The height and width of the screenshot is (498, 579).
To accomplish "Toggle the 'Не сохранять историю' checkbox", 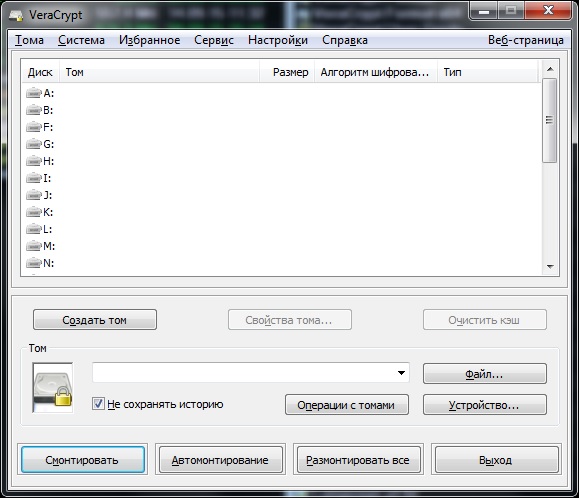I will click(98, 403).
